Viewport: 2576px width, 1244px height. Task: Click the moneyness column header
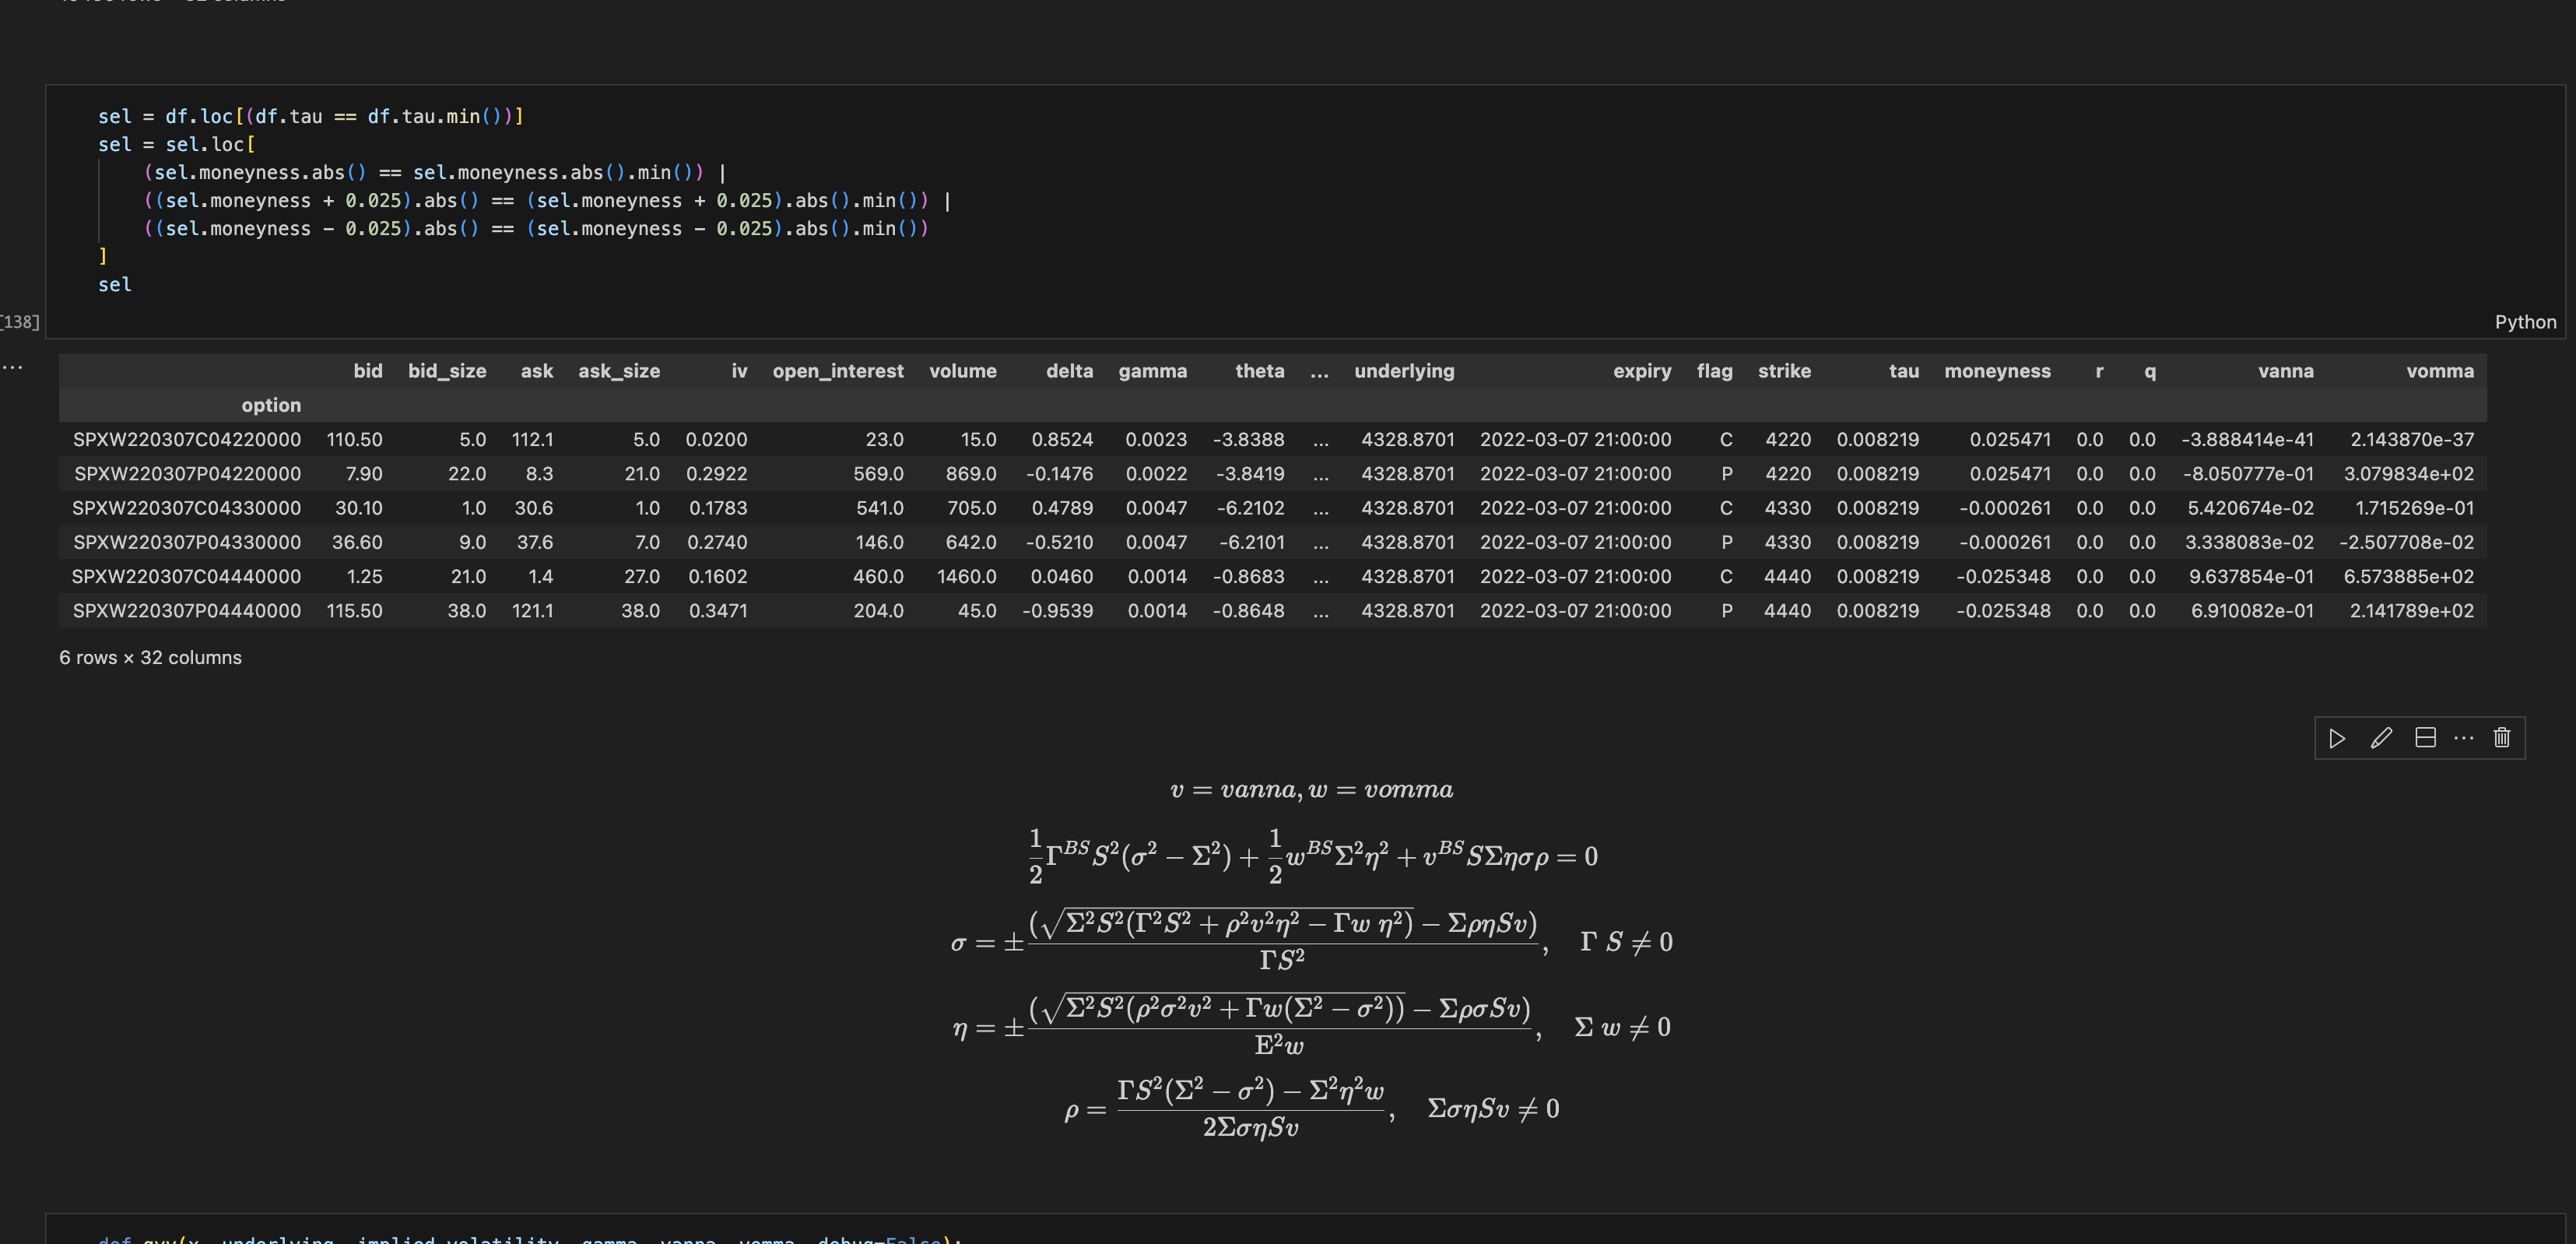point(1997,371)
